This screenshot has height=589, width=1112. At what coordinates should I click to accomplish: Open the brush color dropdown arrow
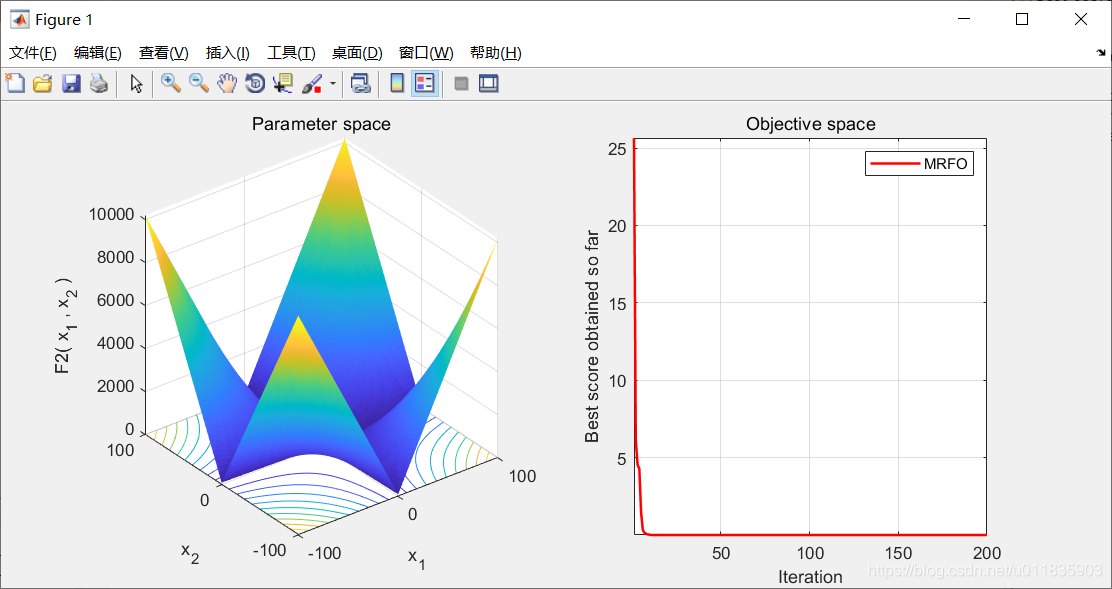point(332,84)
